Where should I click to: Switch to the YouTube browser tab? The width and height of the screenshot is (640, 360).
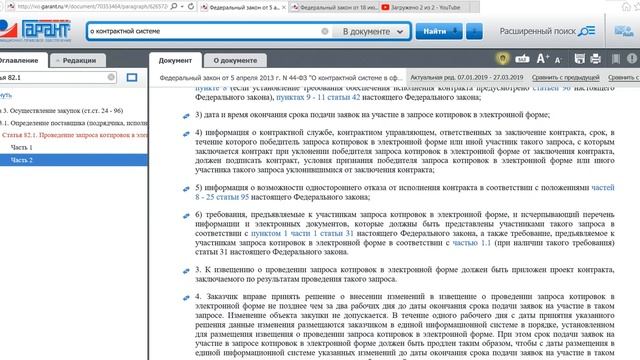(x=424, y=7)
